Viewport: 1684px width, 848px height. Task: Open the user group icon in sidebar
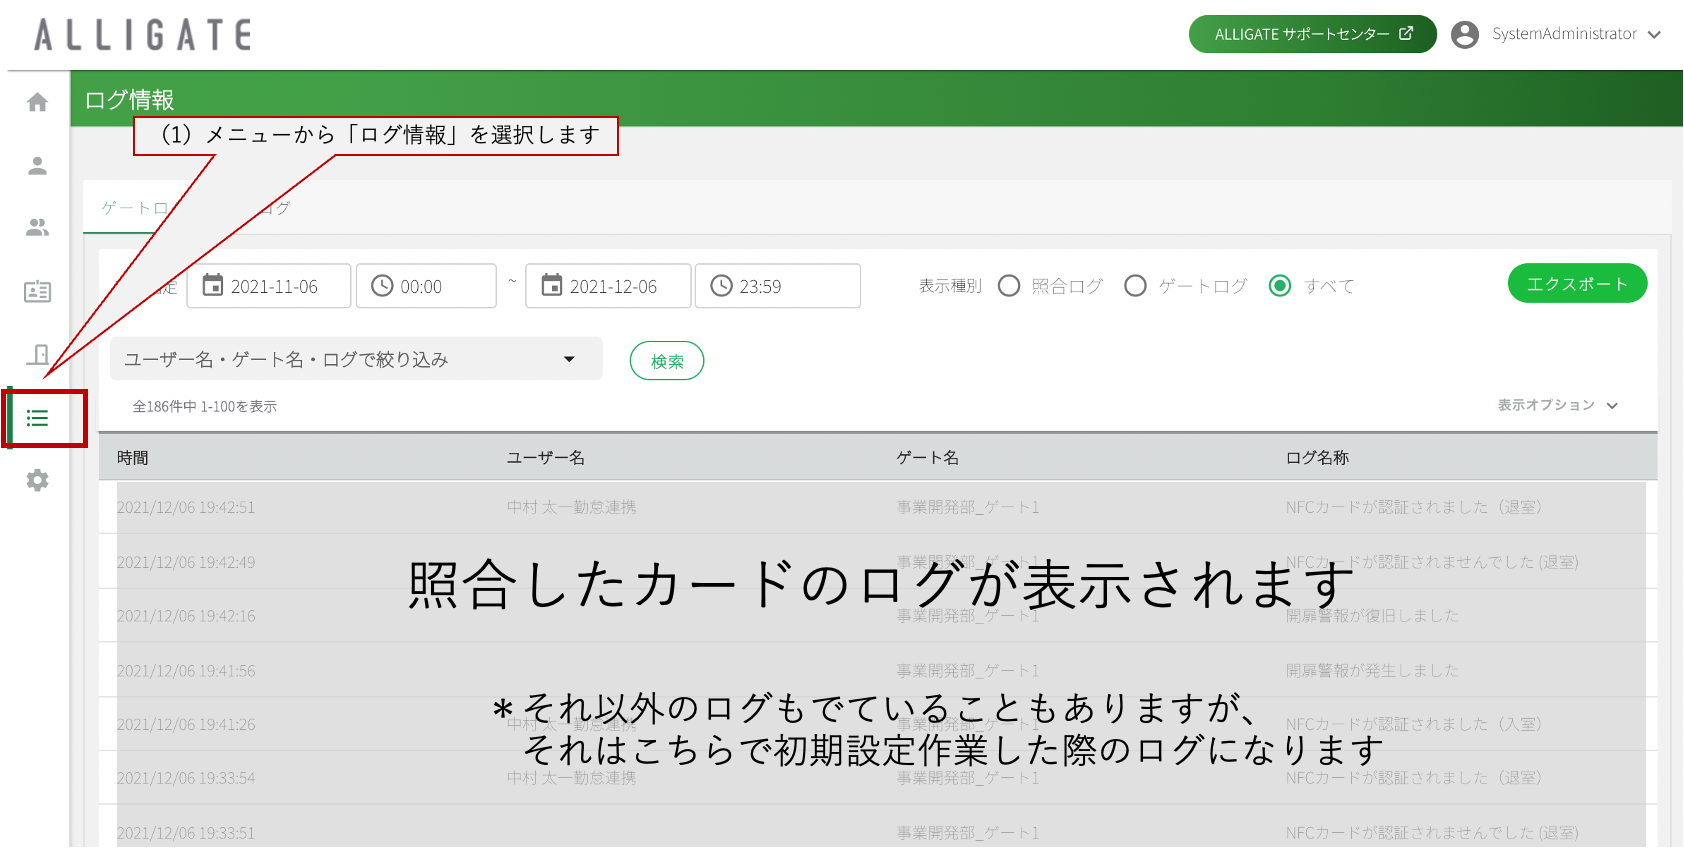(37, 228)
